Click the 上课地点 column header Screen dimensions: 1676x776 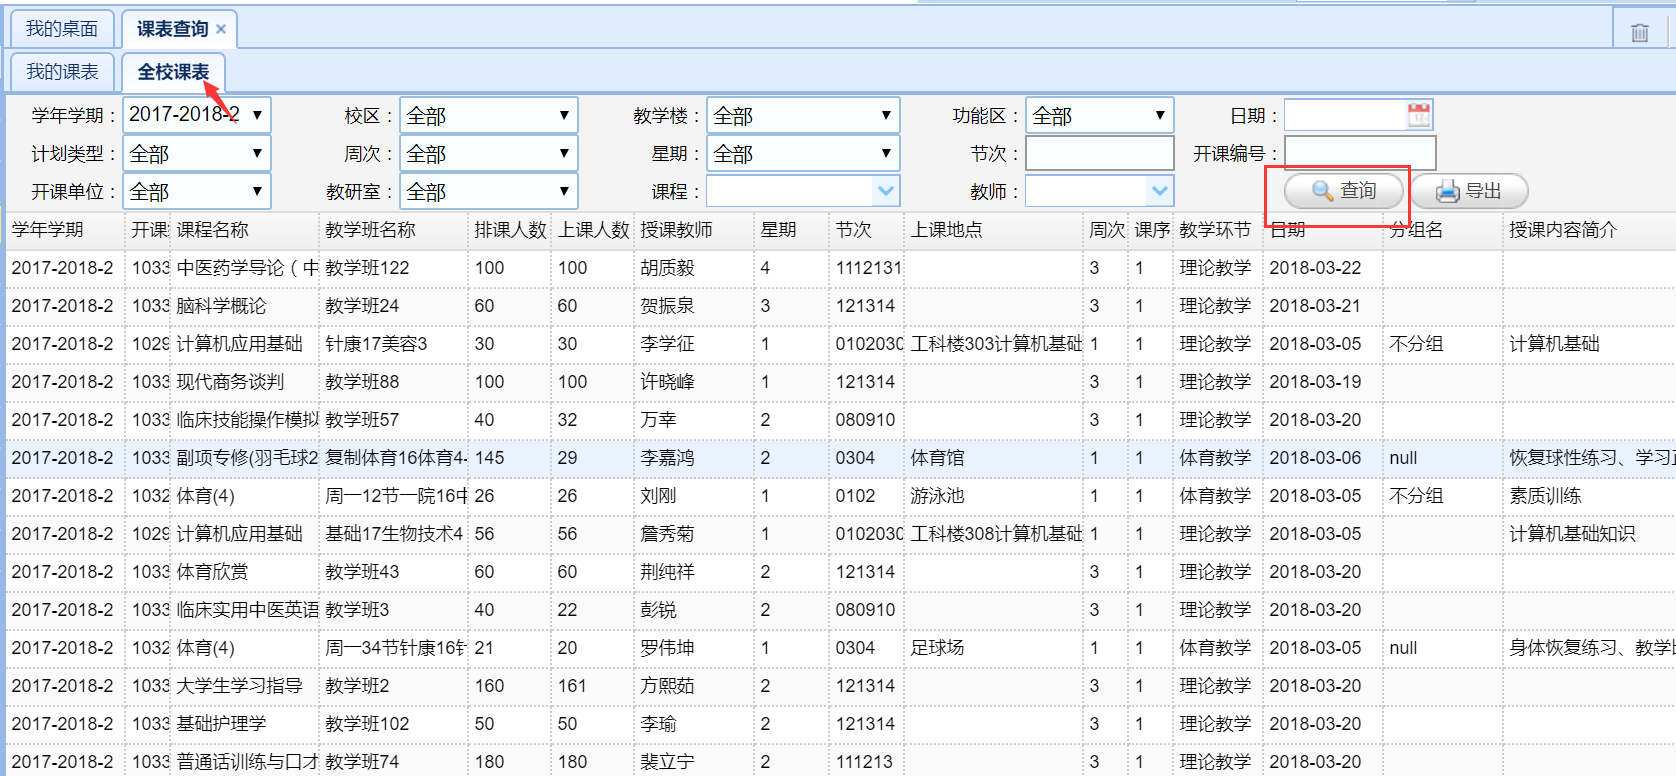pyautogui.click(x=993, y=230)
